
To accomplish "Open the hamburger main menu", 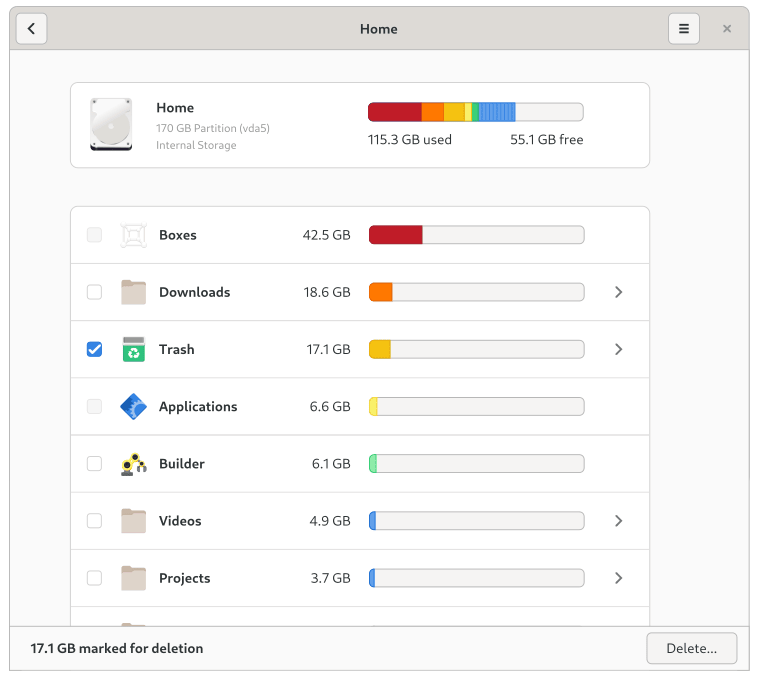I will tap(684, 29).
